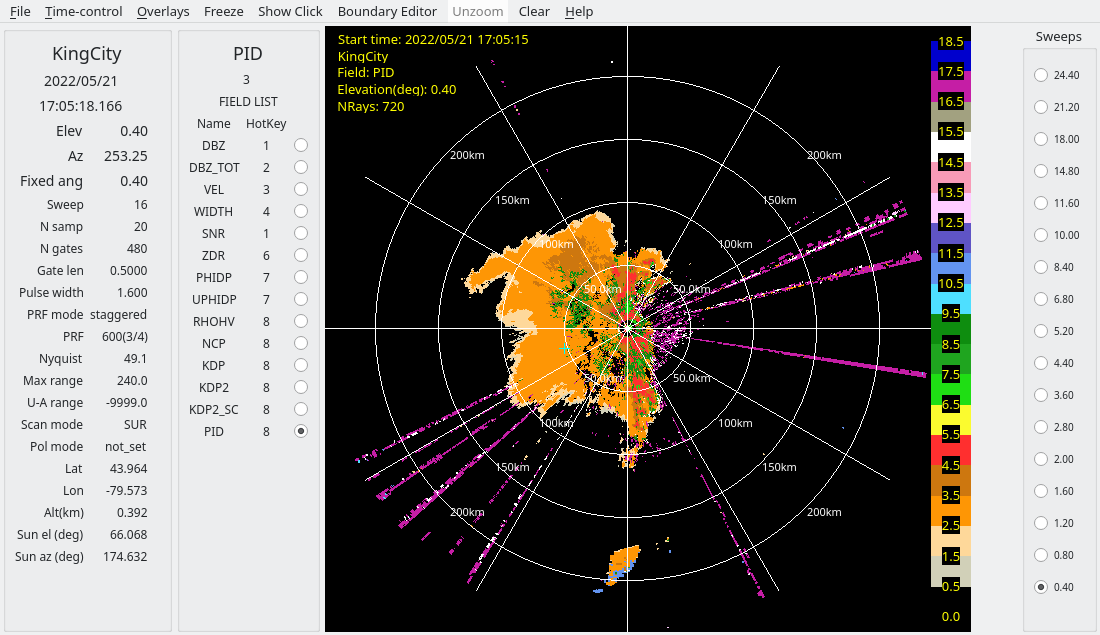Select the 10.00 degree sweep
1100x635 pixels.
[x=1041, y=235]
